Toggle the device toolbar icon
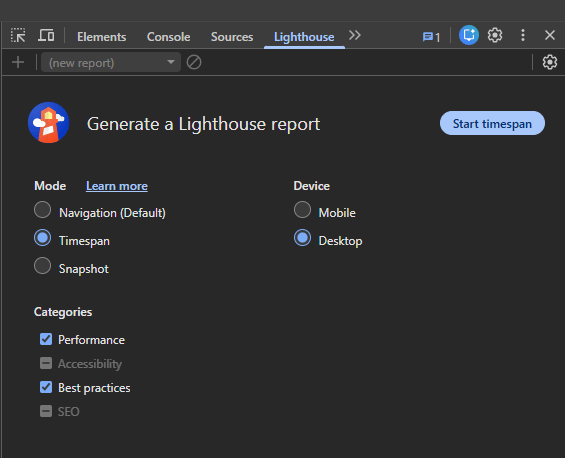The image size is (565, 458). 46,35
